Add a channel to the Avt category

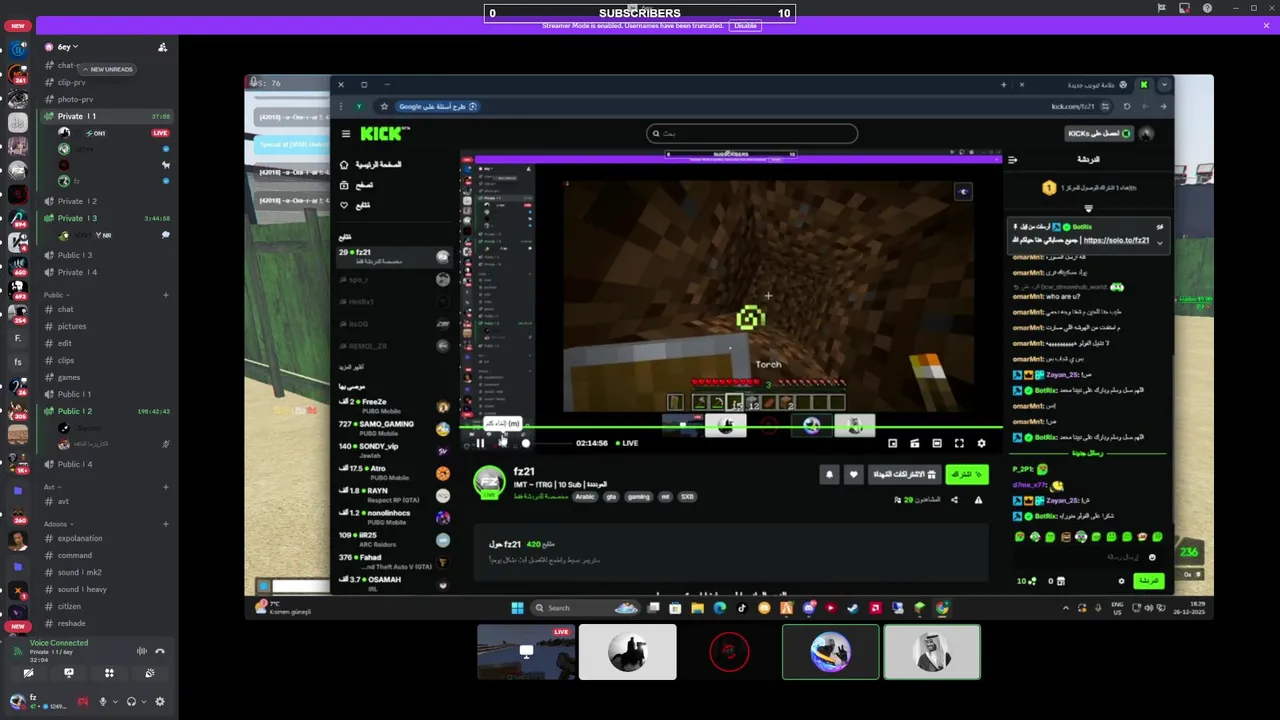click(166, 487)
